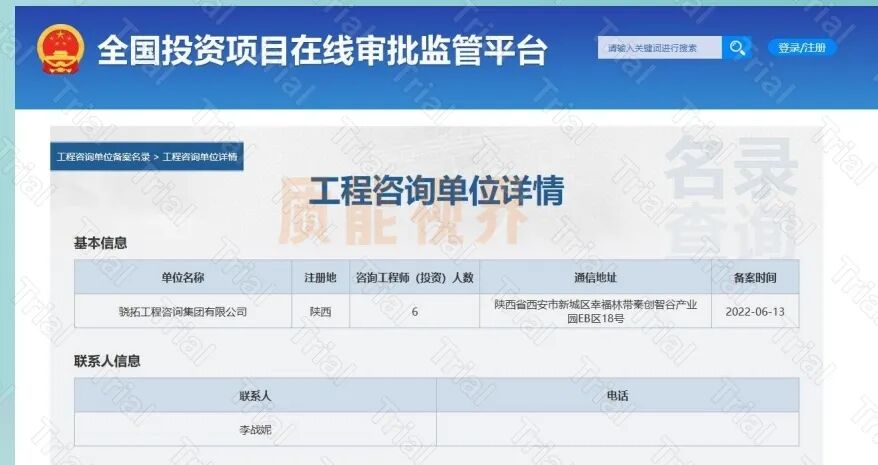Go to 工程咨询单位备案名录 breadcrumb
This screenshot has width=878, height=465.
point(103,157)
